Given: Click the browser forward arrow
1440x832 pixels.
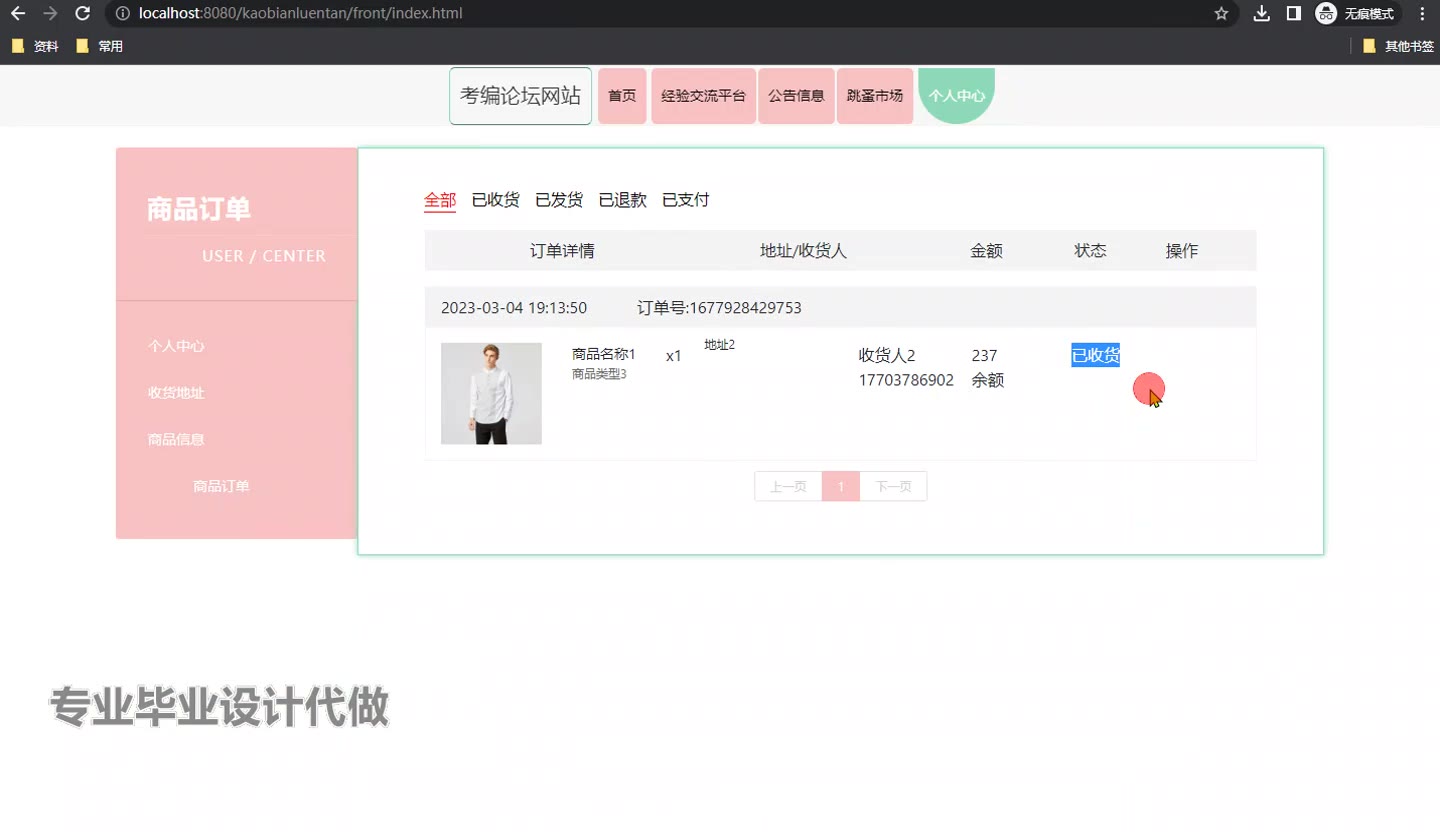Looking at the screenshot, I should pyautogui.click(x=51, y=14).
